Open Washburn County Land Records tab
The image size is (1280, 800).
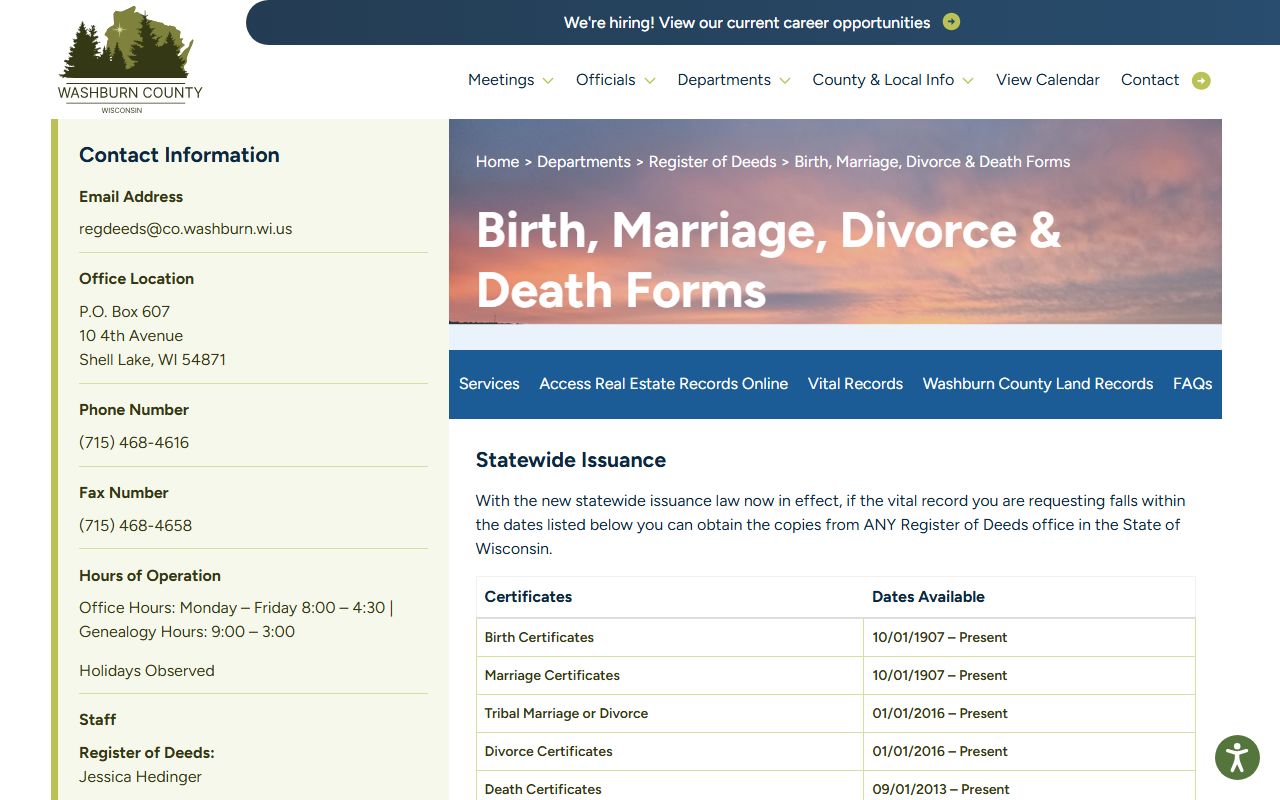point(1038,384)
